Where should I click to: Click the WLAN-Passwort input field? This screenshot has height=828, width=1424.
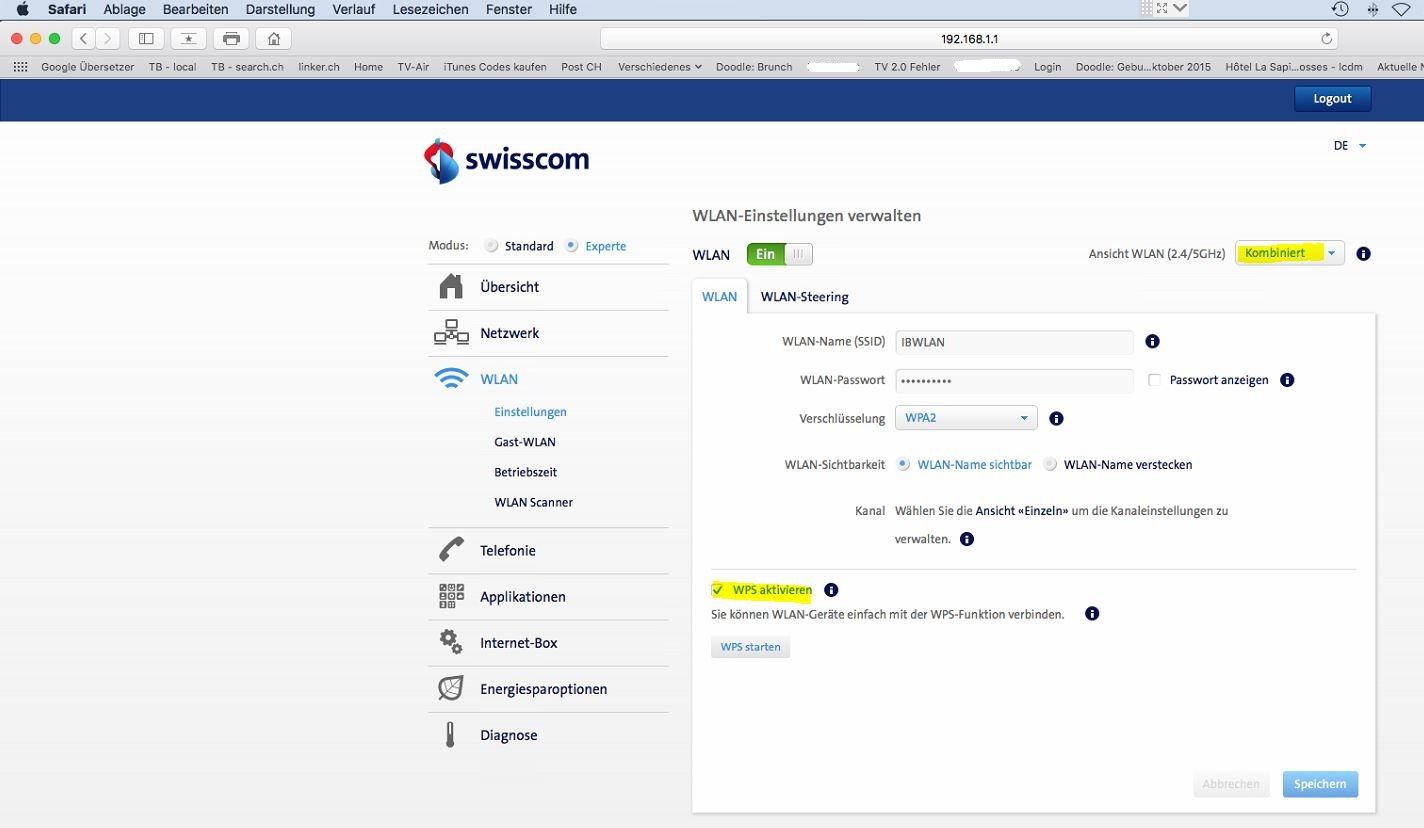point(1014,380)
